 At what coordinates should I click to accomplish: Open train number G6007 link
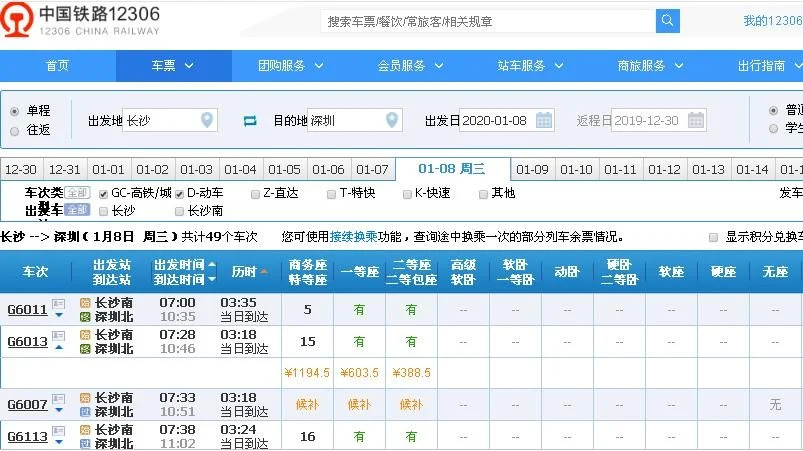pyautogui.click(x=28, y=404)
